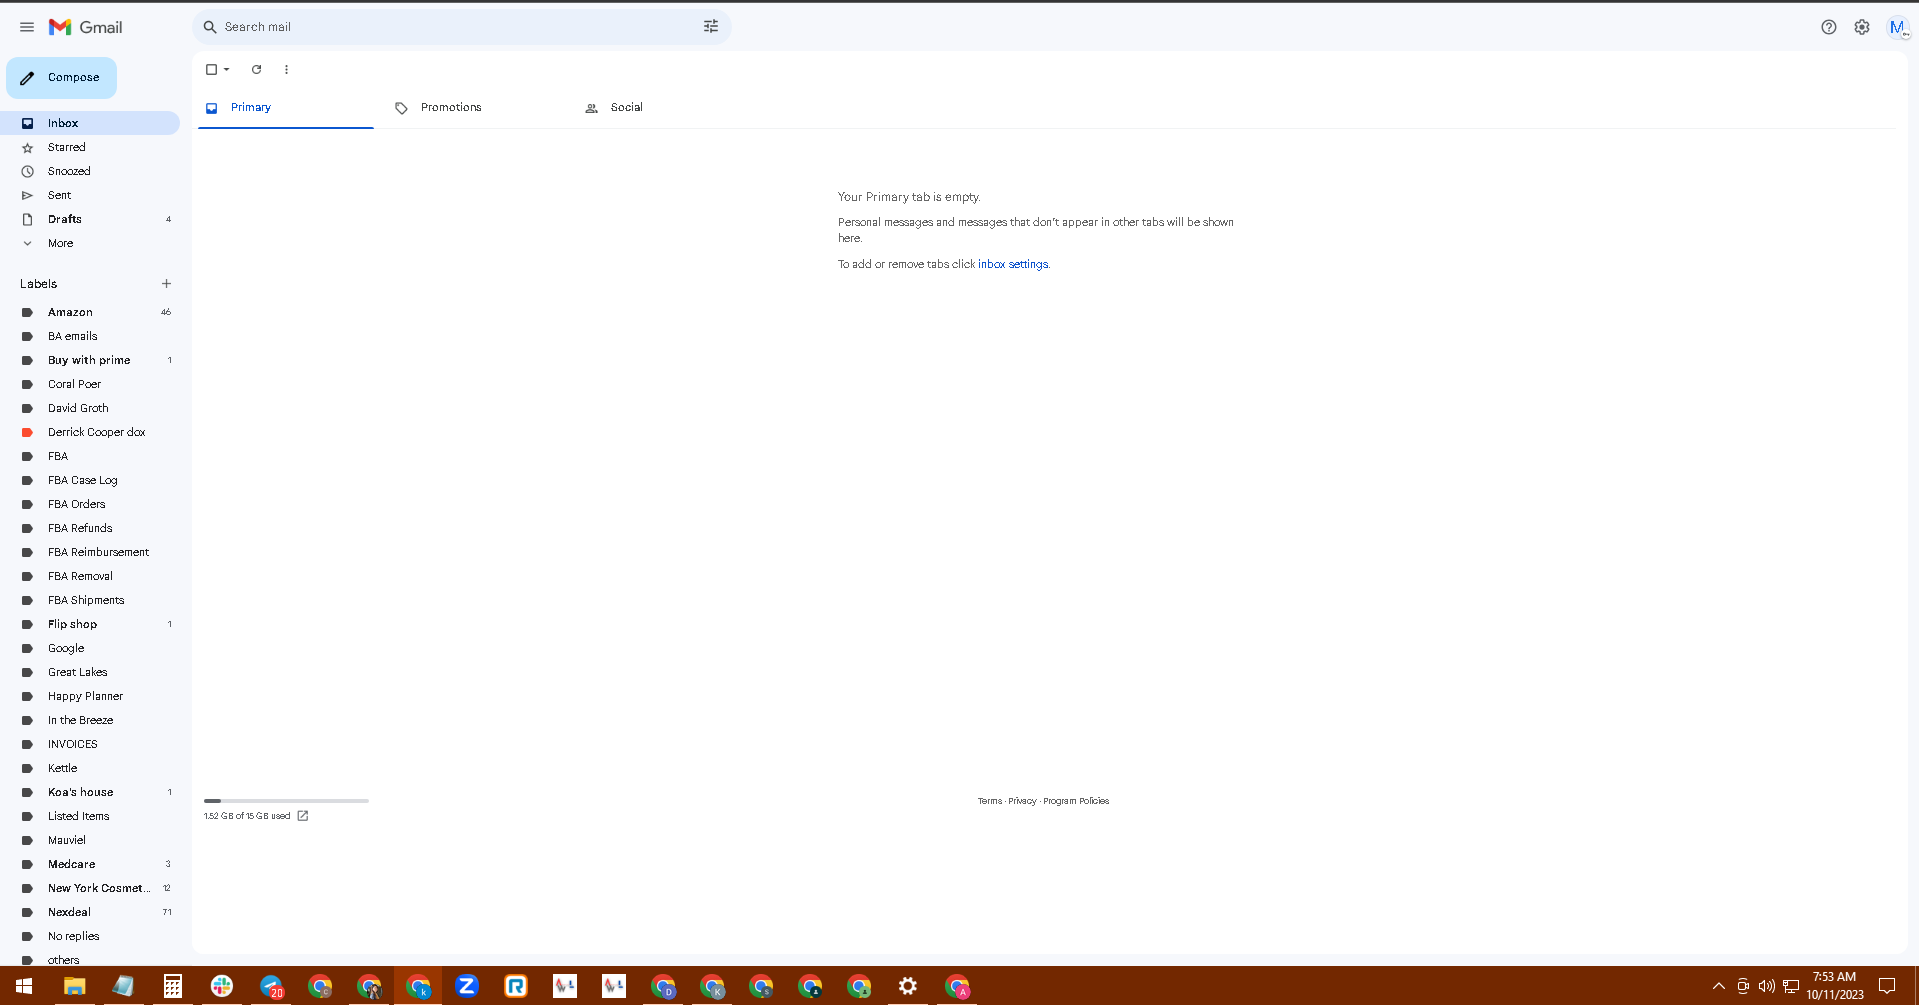Viewport: 1919px width, 1005px height.
Task: Compose a new email
Action: [x=62, y=78]
